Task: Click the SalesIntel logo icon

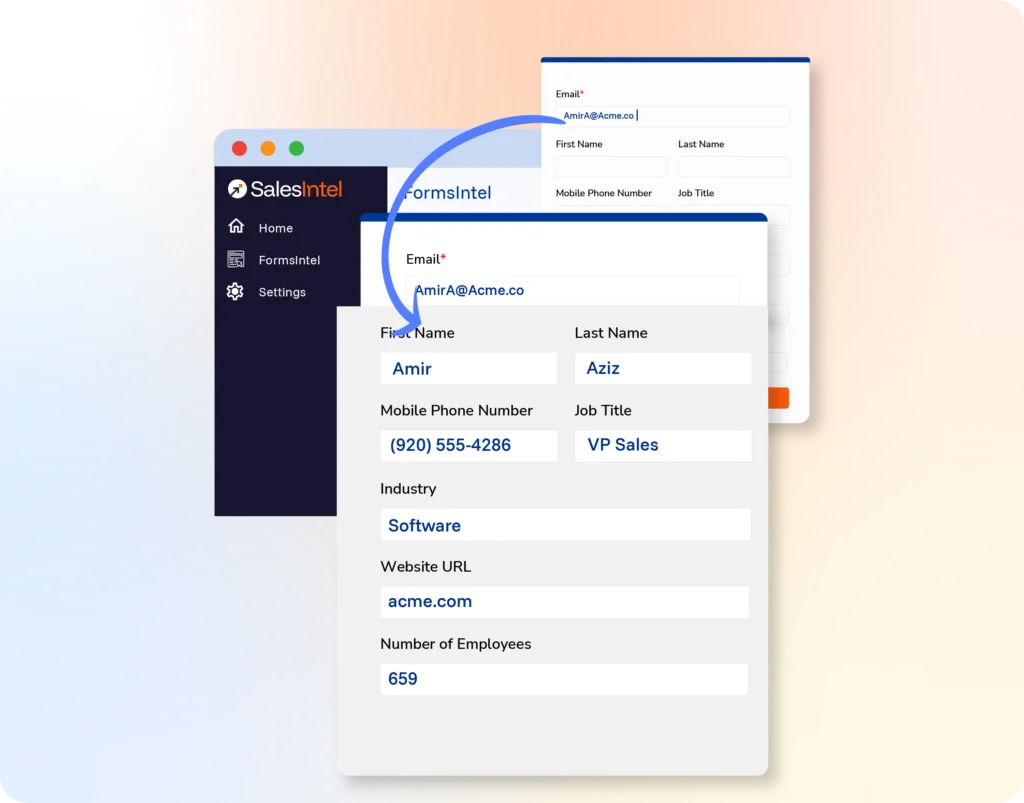Action: [x=237, y=189]
